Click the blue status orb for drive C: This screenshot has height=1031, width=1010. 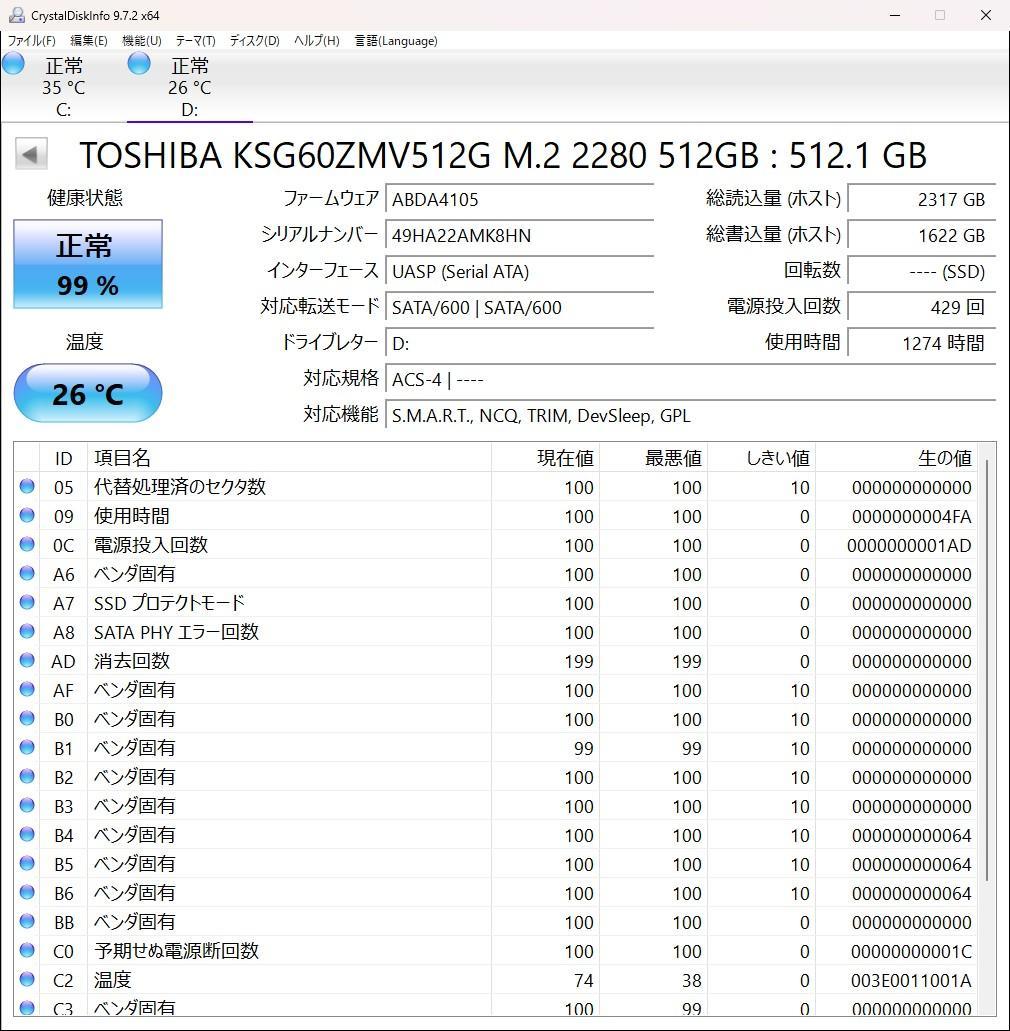[13, 64]
